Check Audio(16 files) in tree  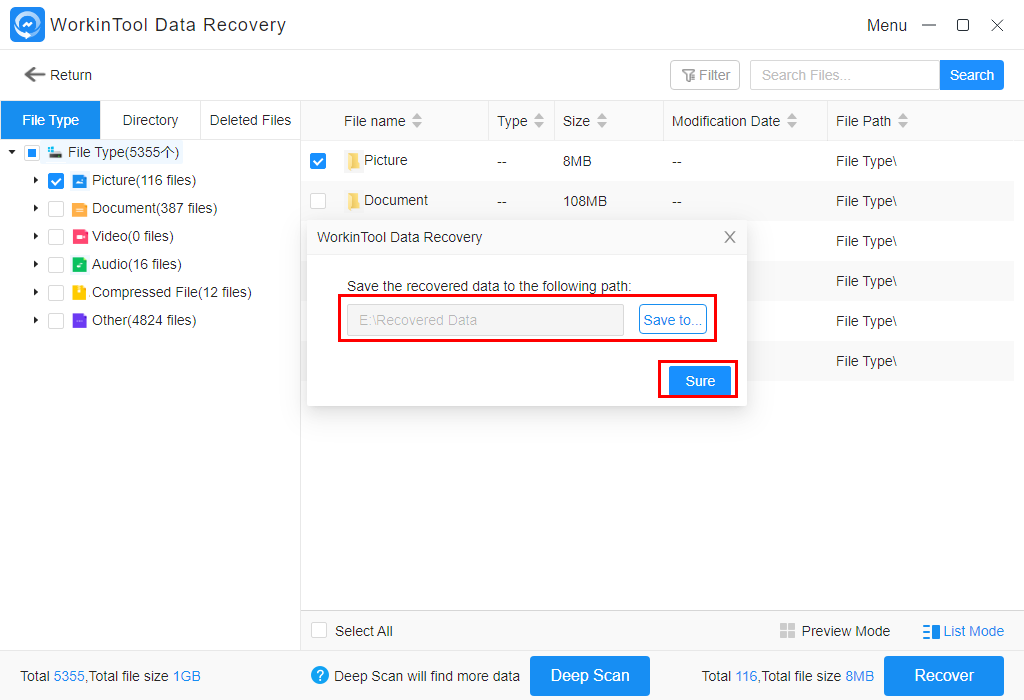coord(56,264)
